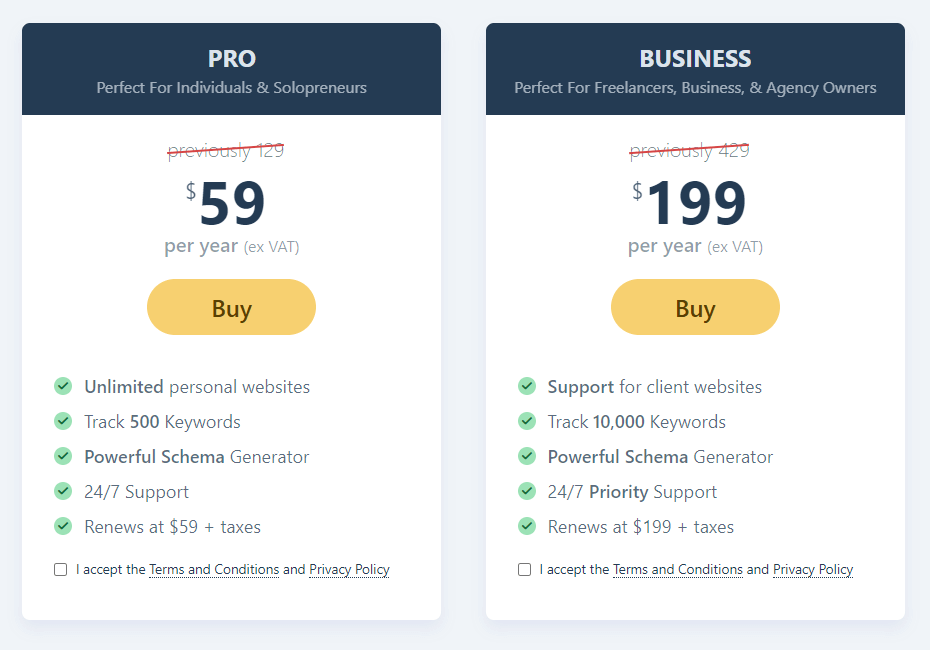
Task: Check the BUSINESS plan terms acceptance checkbox
Action: coord(524,569)
